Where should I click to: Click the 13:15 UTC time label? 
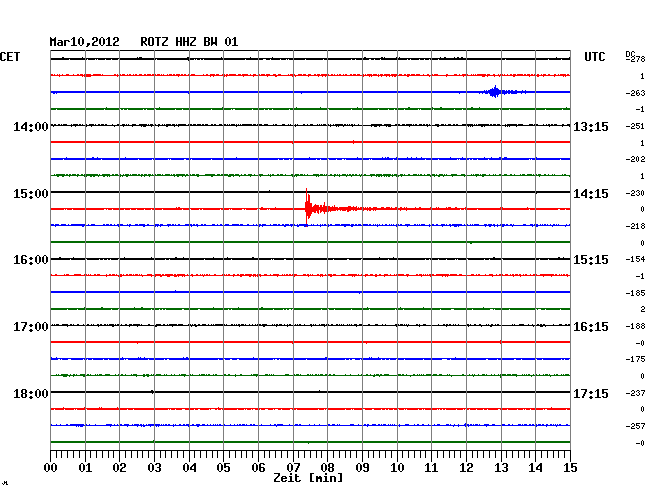(591, 126)
